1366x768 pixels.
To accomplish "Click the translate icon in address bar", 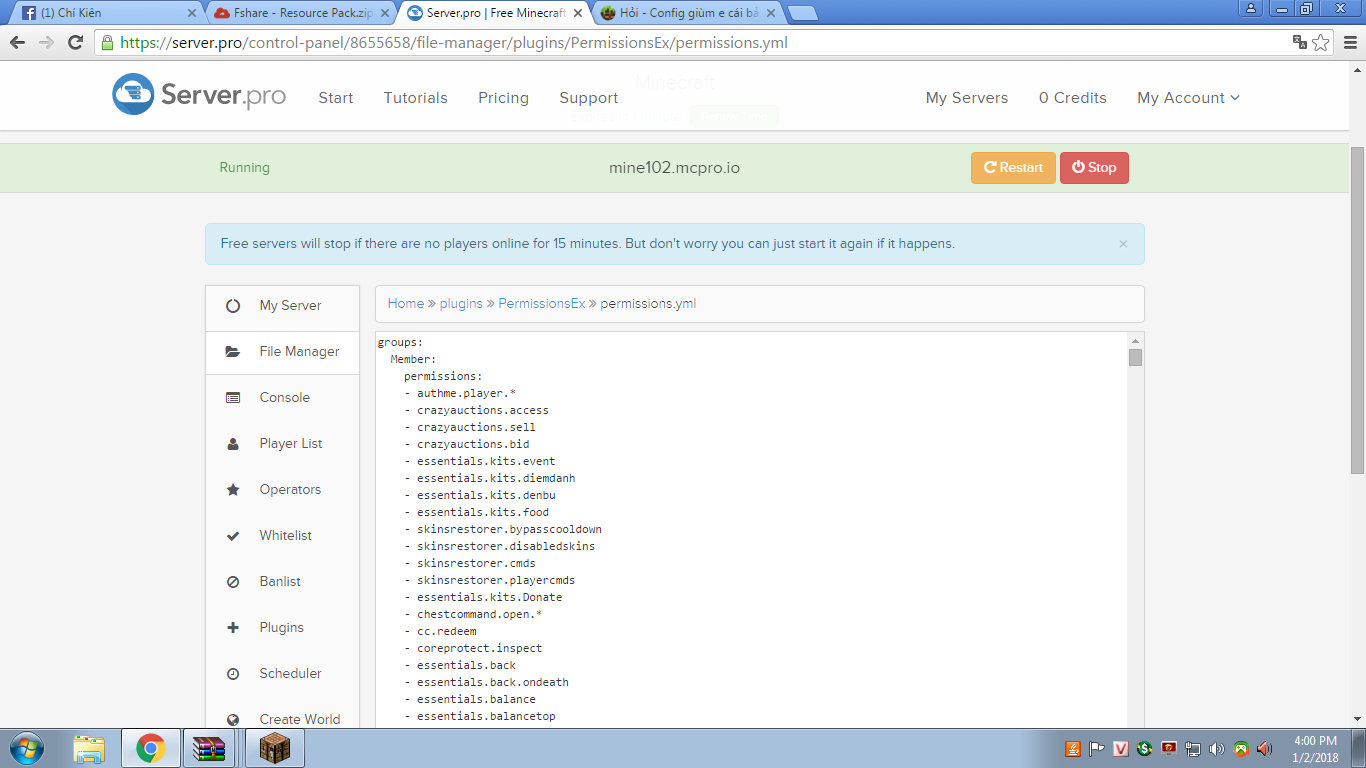I will click(1300, 43).
